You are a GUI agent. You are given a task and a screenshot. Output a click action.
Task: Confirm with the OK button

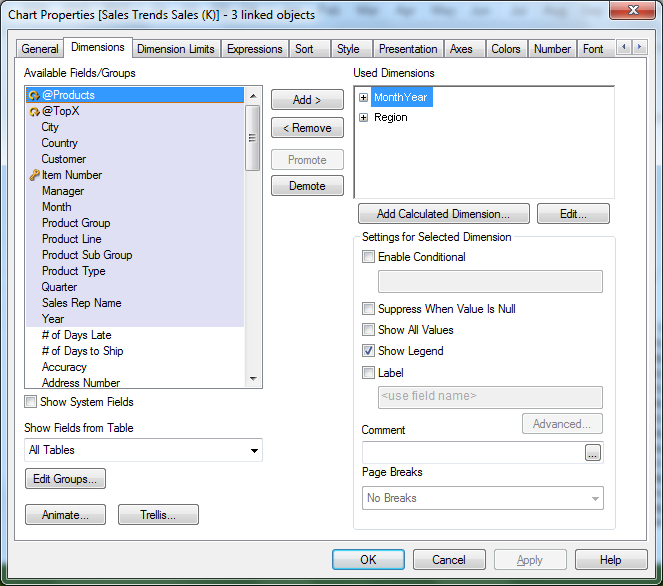(x=368, y=560)
